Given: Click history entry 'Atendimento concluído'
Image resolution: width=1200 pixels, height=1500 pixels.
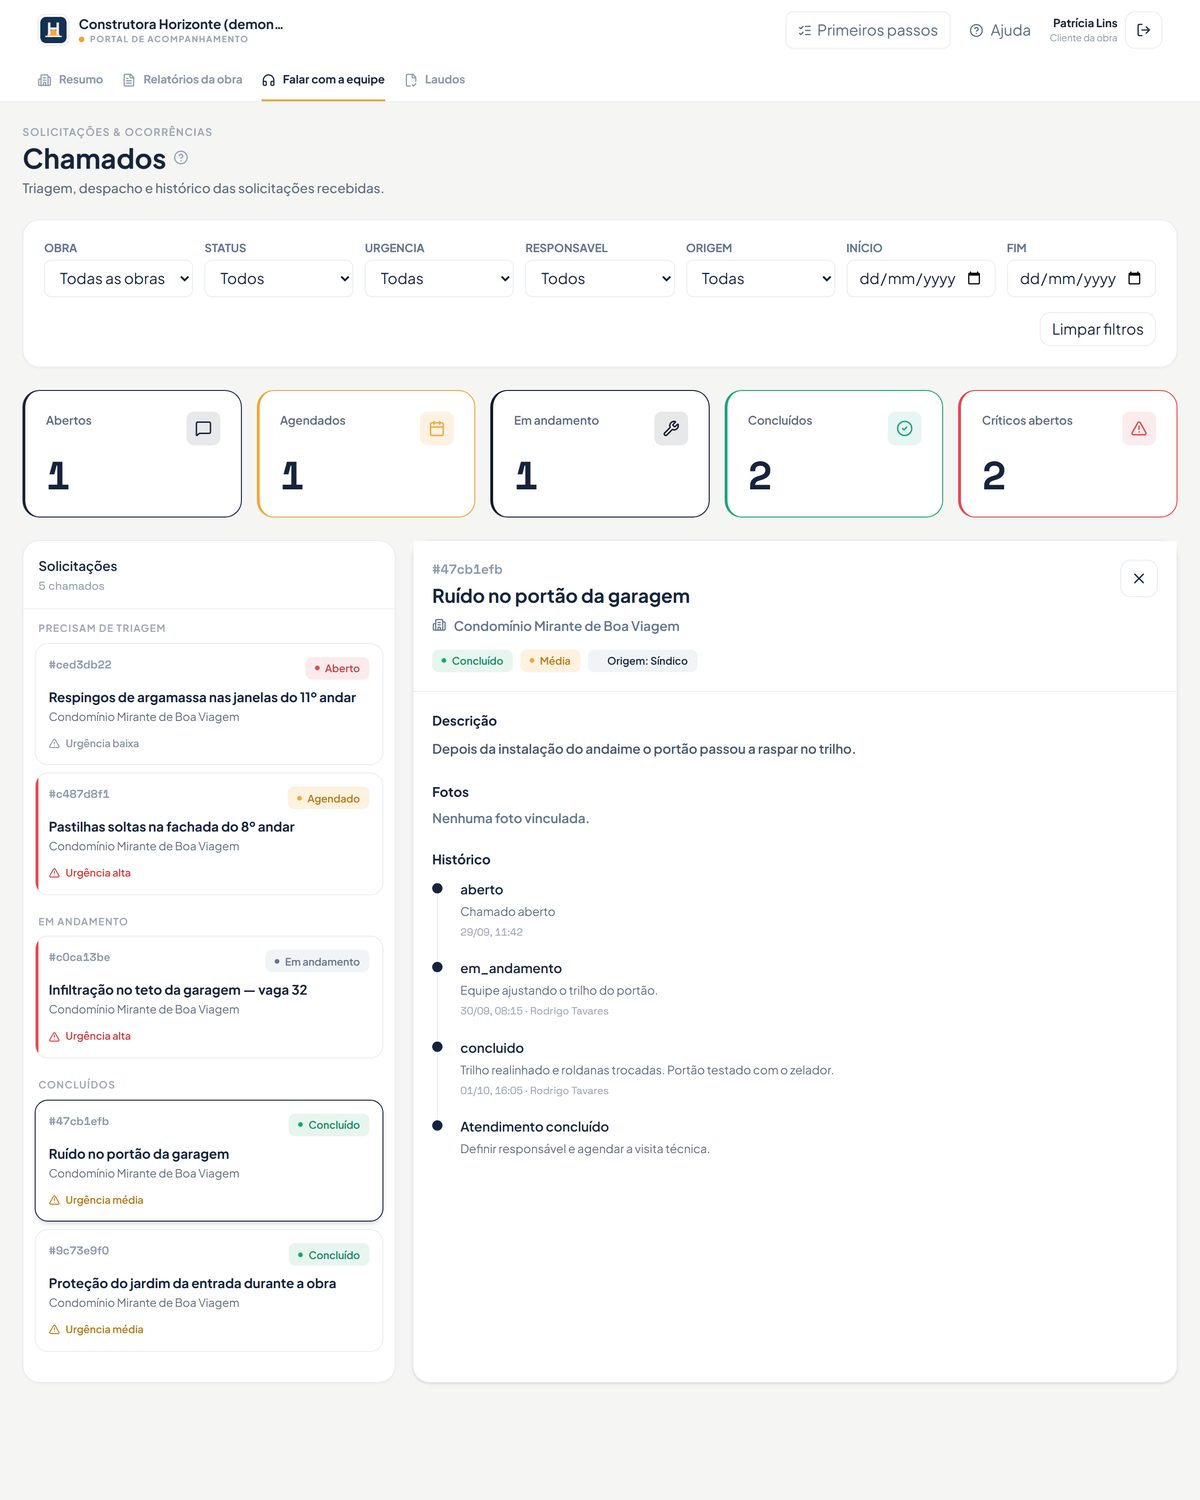Looking at the screenshot, I should [534, 1127].
